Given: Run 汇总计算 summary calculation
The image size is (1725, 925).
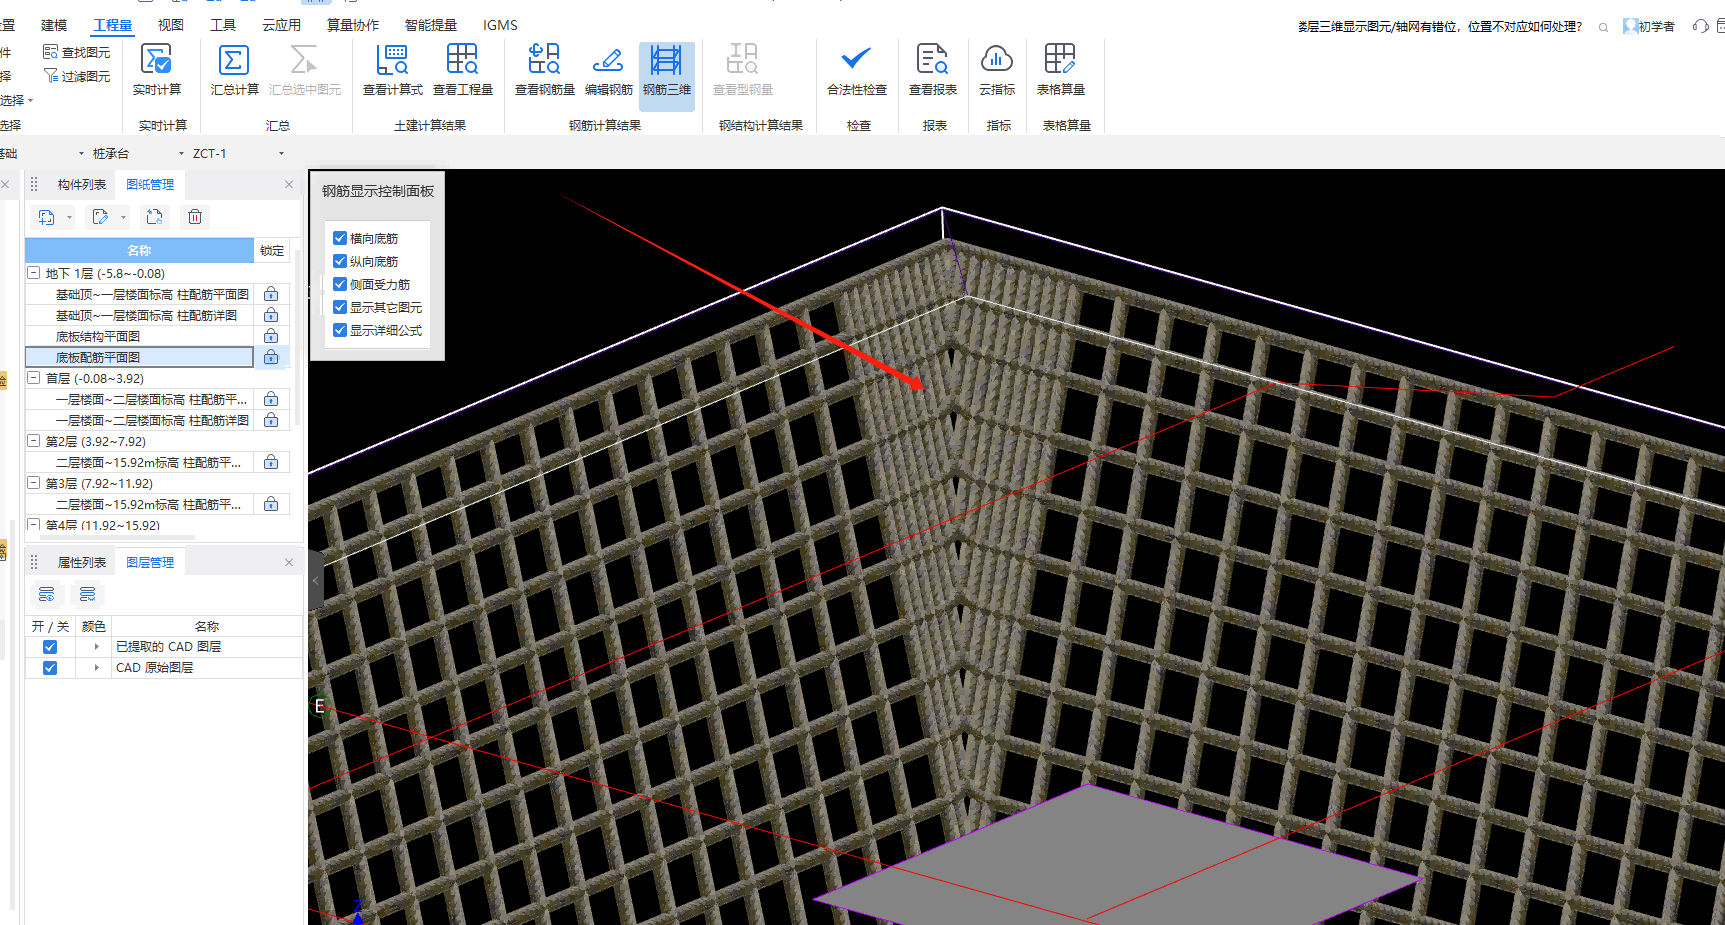Looking at the screenshot, I should click(x=234, y=70).
